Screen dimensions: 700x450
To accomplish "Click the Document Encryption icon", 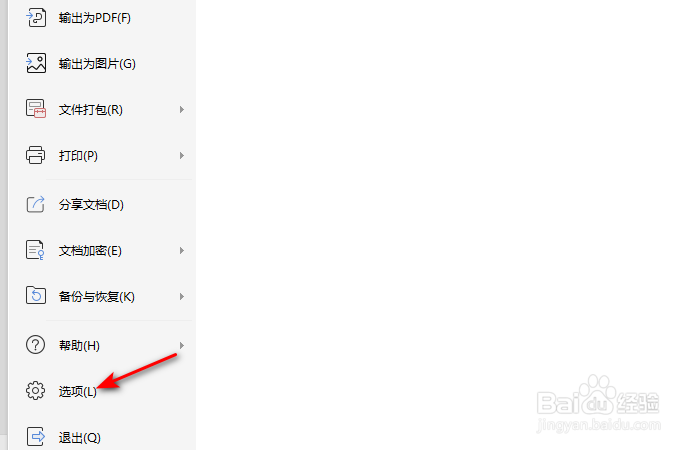I will click(36, 250).
